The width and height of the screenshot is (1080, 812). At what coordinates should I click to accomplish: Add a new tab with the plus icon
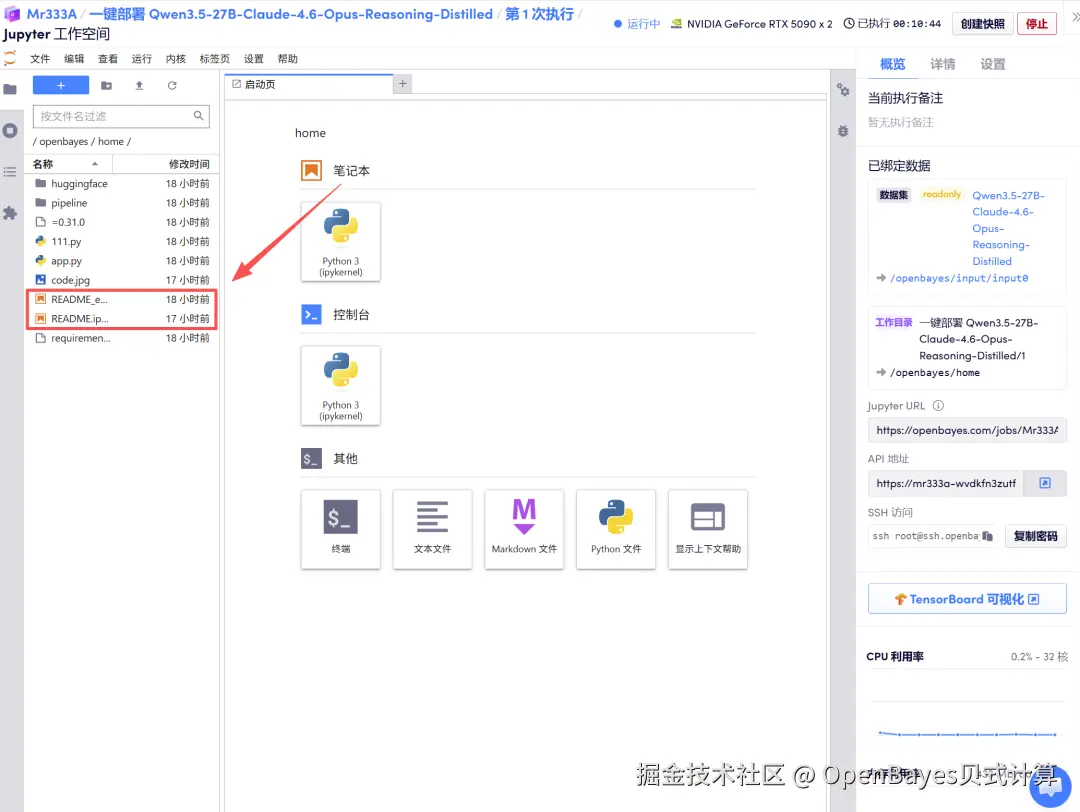click(403, 83)
